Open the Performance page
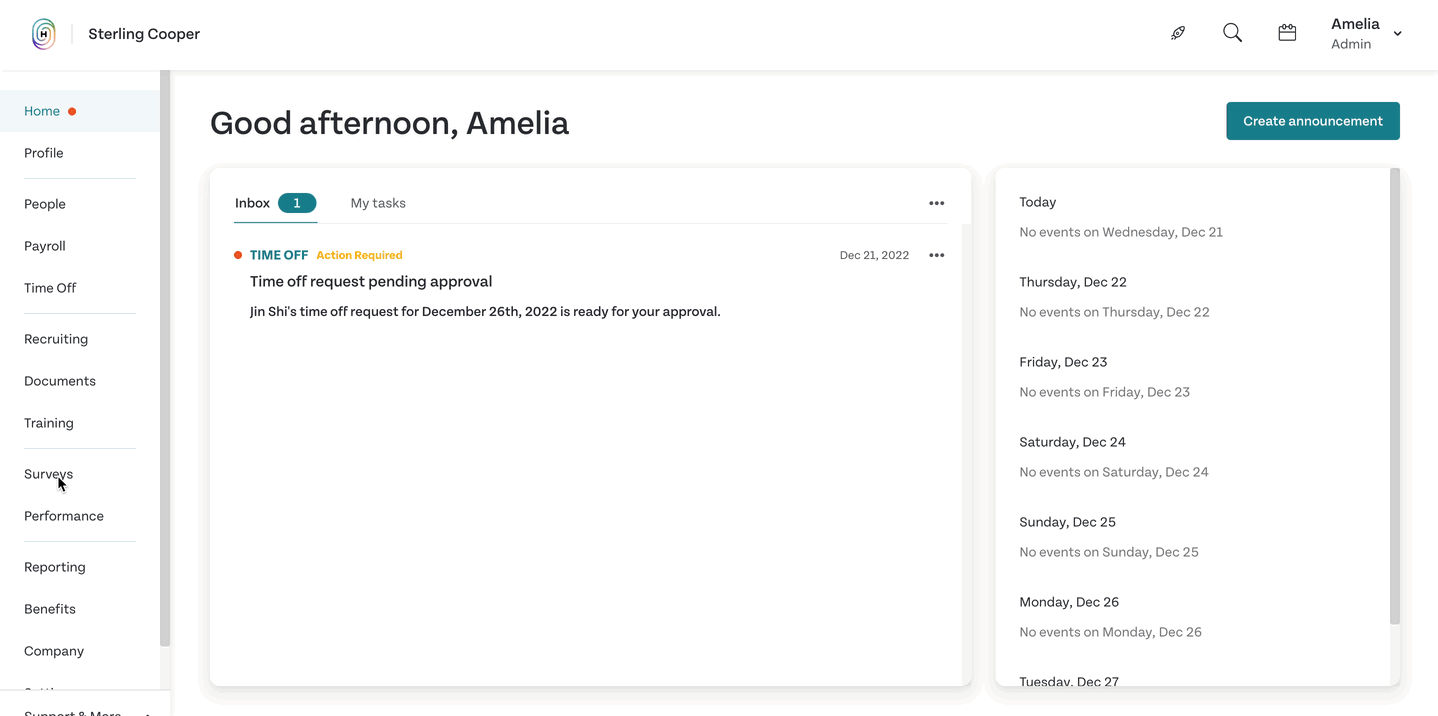This screenshot has height=716, width=1438. 64,516
